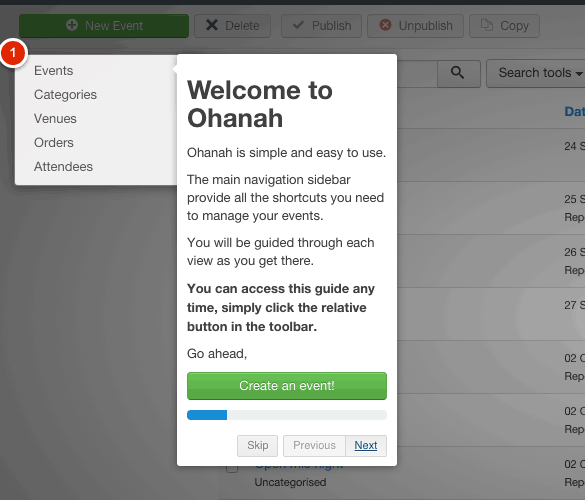Open Venues in the sidebar
This screenshot has width=585, height=500.
[55, 119]
